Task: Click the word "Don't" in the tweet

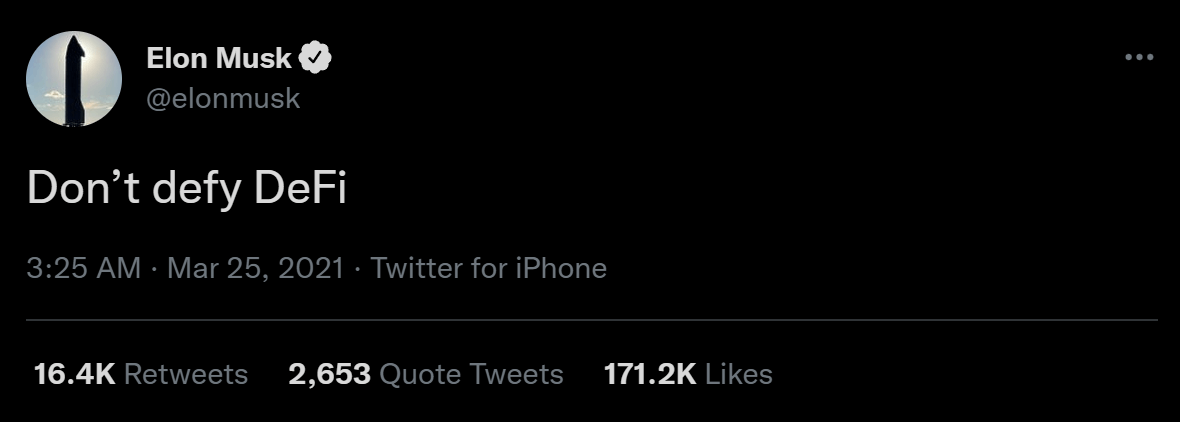Action: pos(84,188)
